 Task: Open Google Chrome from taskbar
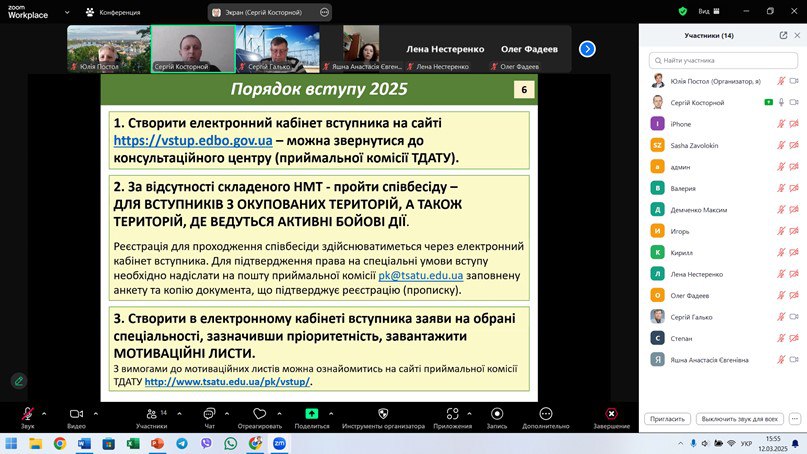[x=60, y=443]
